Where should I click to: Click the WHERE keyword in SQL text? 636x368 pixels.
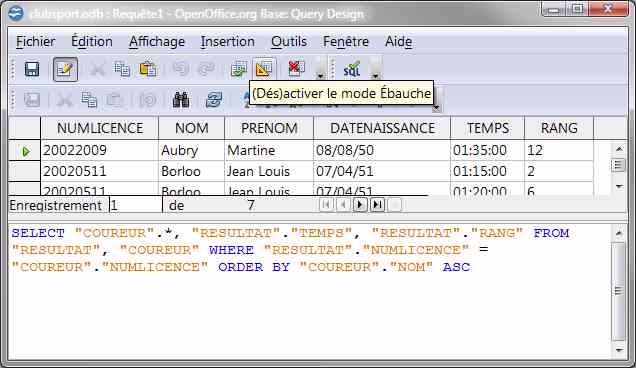pyautogui.click(x=232, y=250)
